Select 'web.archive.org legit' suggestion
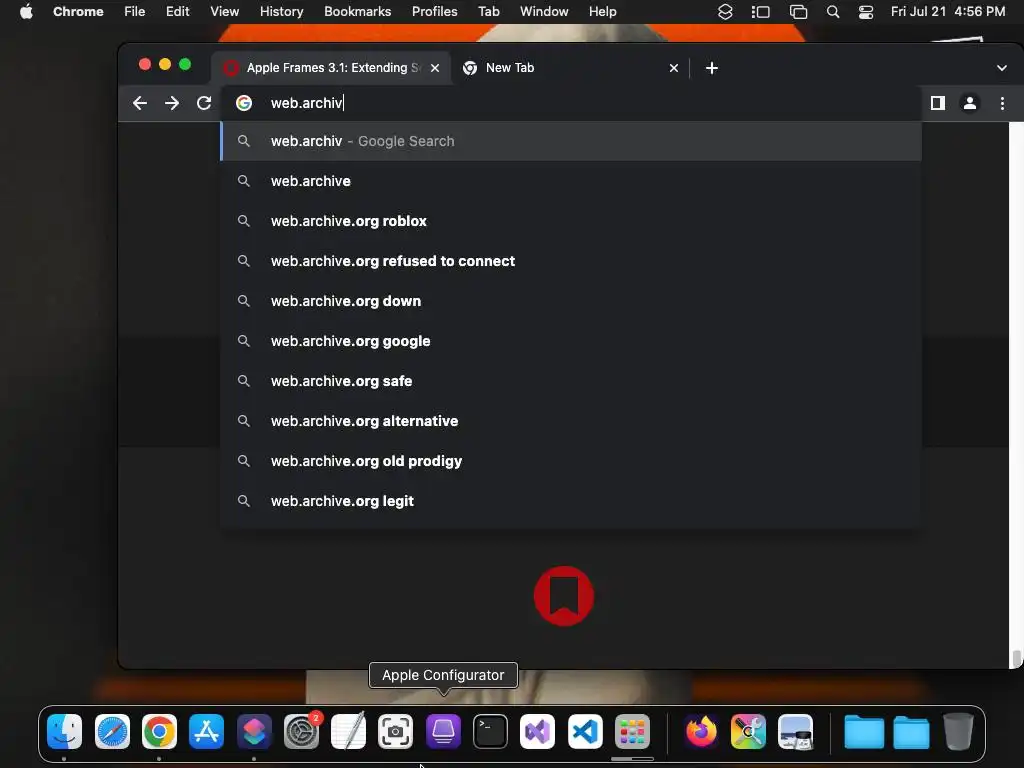The height and width of the screenshot is (768, 1024). click(x=571, y=501)
